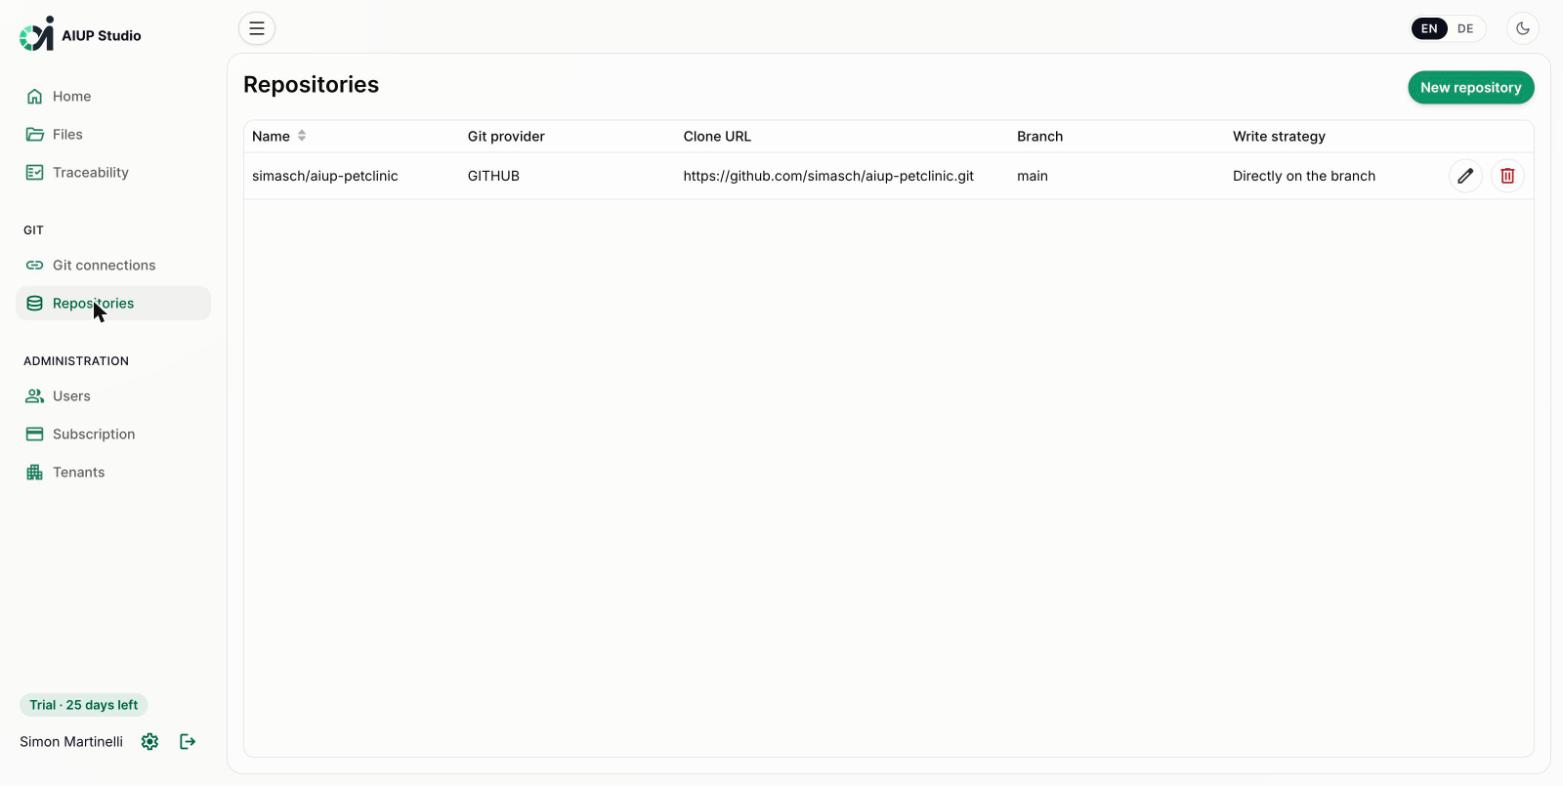Open Files in the sidebar
Viewport: 1563px width, 786px height.
pos(113,134)
